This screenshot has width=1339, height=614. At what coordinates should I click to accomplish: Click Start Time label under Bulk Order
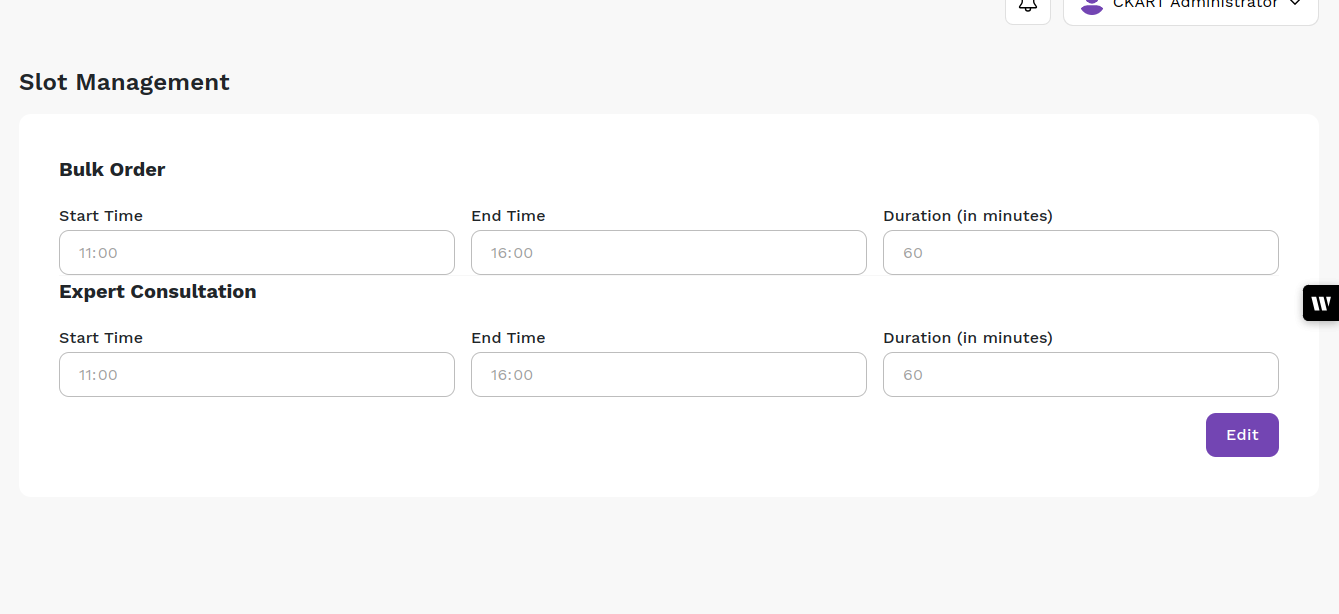coord(101,216)
